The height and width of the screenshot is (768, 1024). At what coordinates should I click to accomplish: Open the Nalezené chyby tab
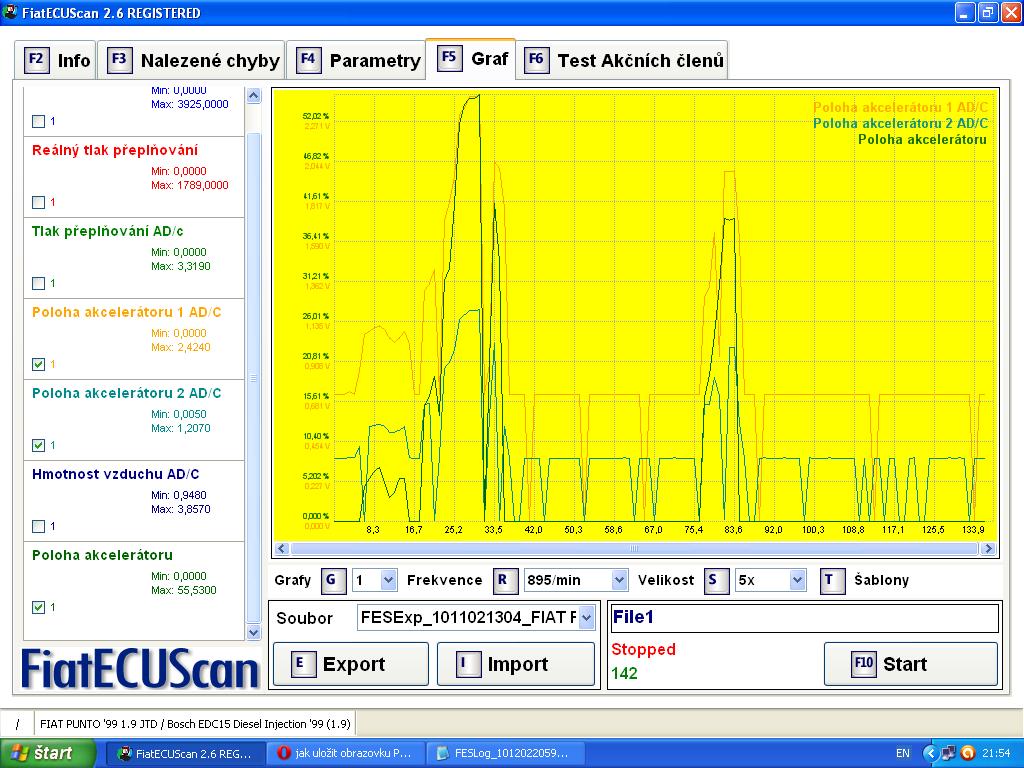(x=194, y=60)
